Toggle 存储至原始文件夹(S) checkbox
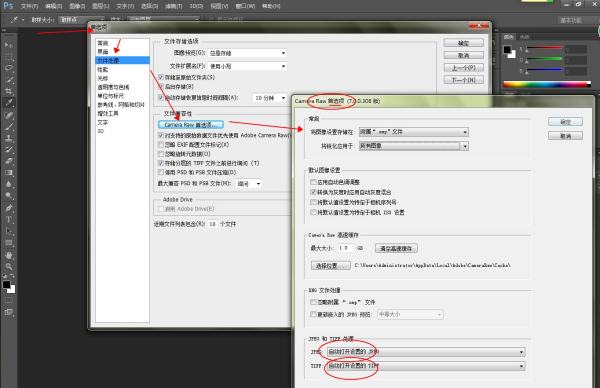The height and width of the screenshot is (388, 600). pyautogui.click(x=161, y=77)
